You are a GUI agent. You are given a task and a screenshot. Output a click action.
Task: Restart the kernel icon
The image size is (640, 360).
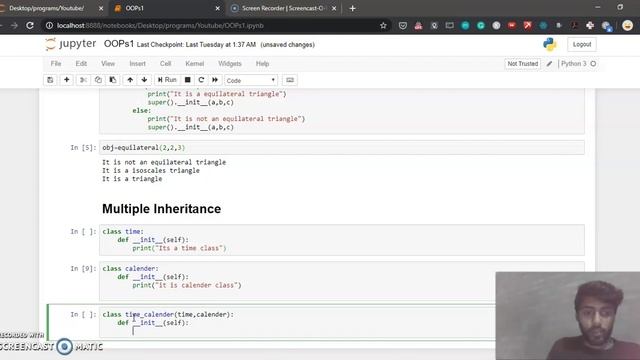tap(201, 80)
